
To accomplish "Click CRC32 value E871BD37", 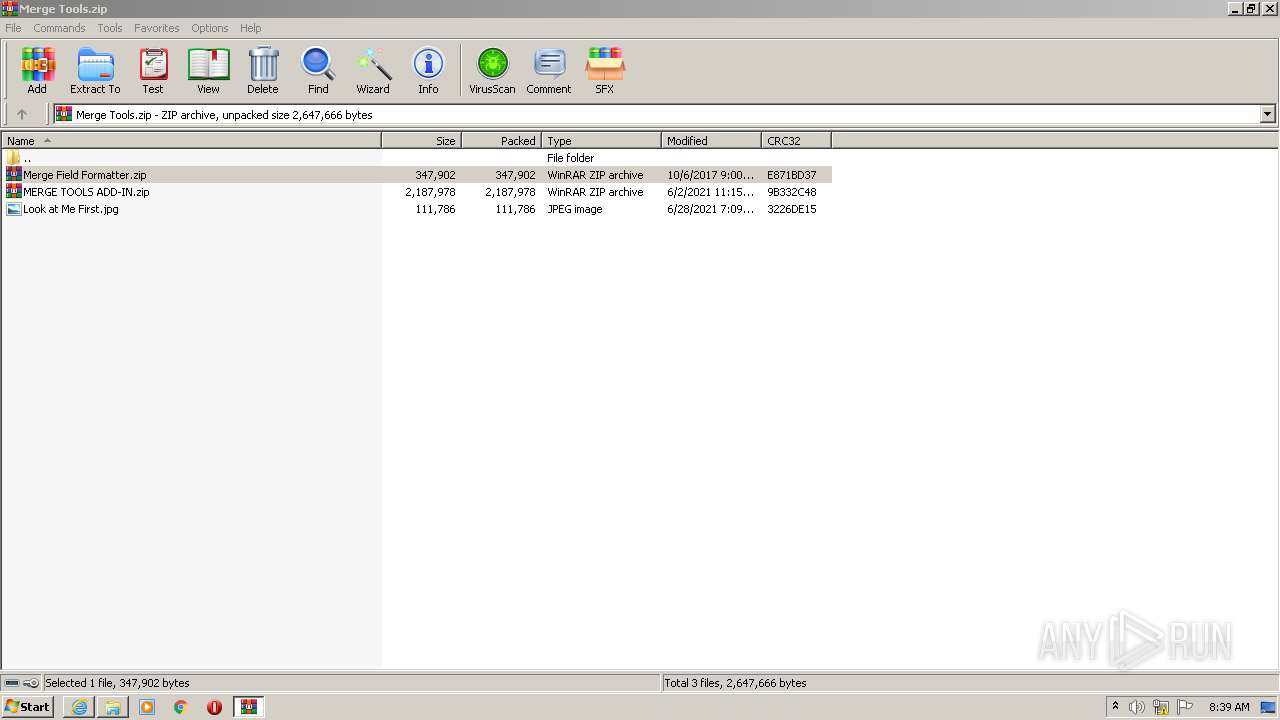I will [792, 175].
